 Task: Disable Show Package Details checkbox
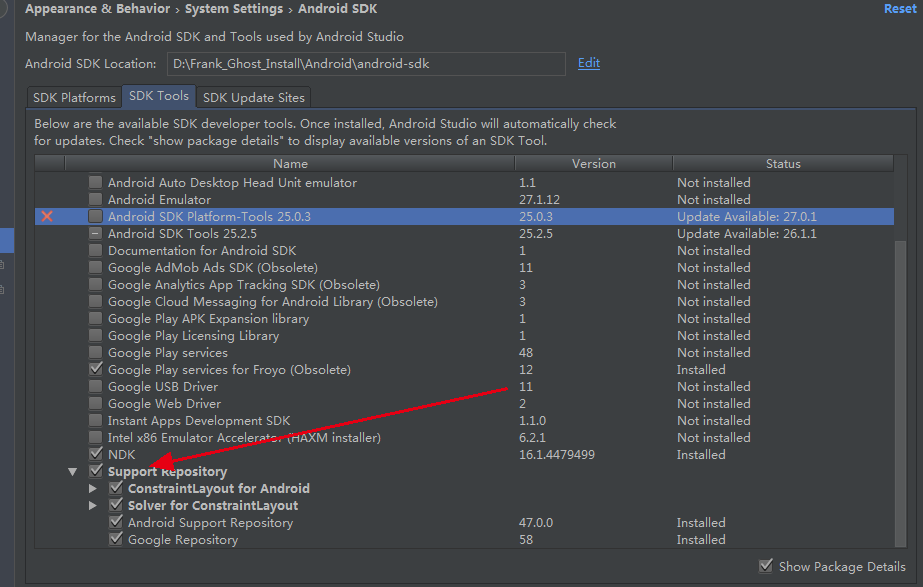766,566
